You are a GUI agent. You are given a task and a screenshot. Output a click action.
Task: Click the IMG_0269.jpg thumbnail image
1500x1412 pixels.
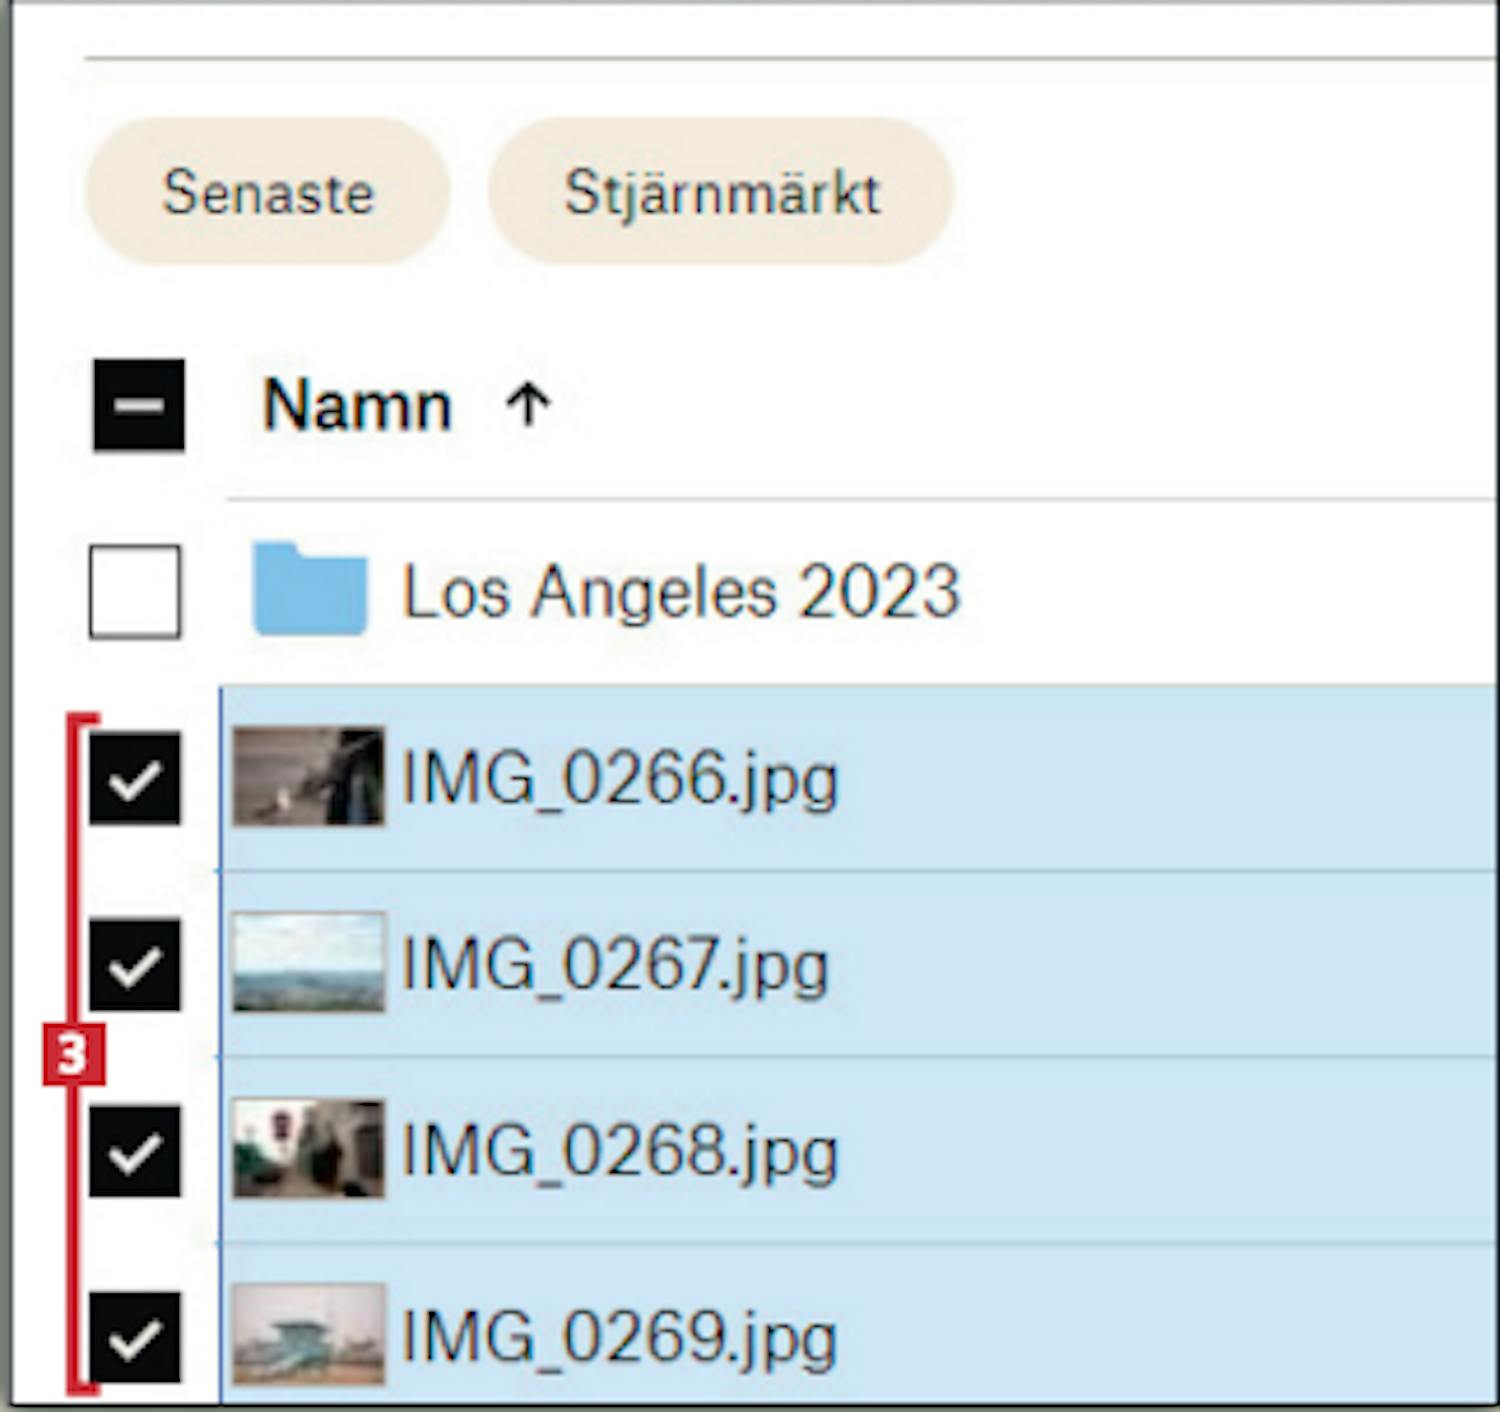308,1335
